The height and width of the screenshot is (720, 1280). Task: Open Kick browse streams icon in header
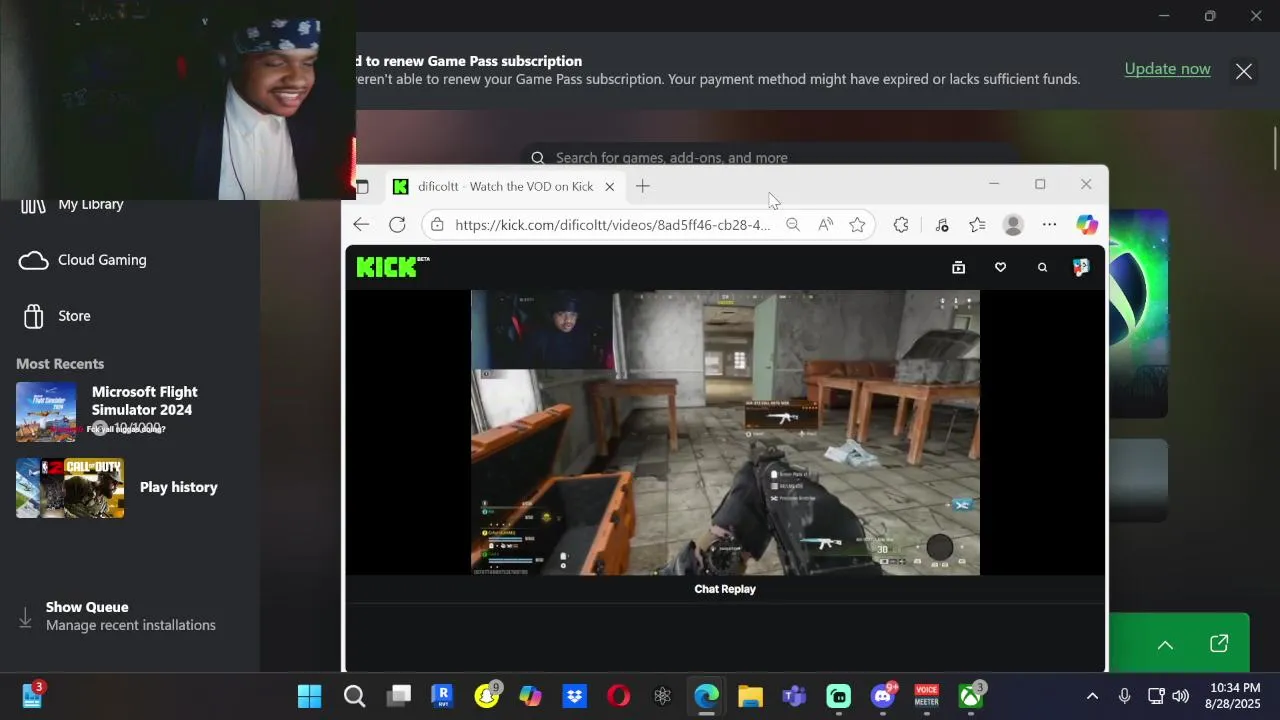(958, 267)
